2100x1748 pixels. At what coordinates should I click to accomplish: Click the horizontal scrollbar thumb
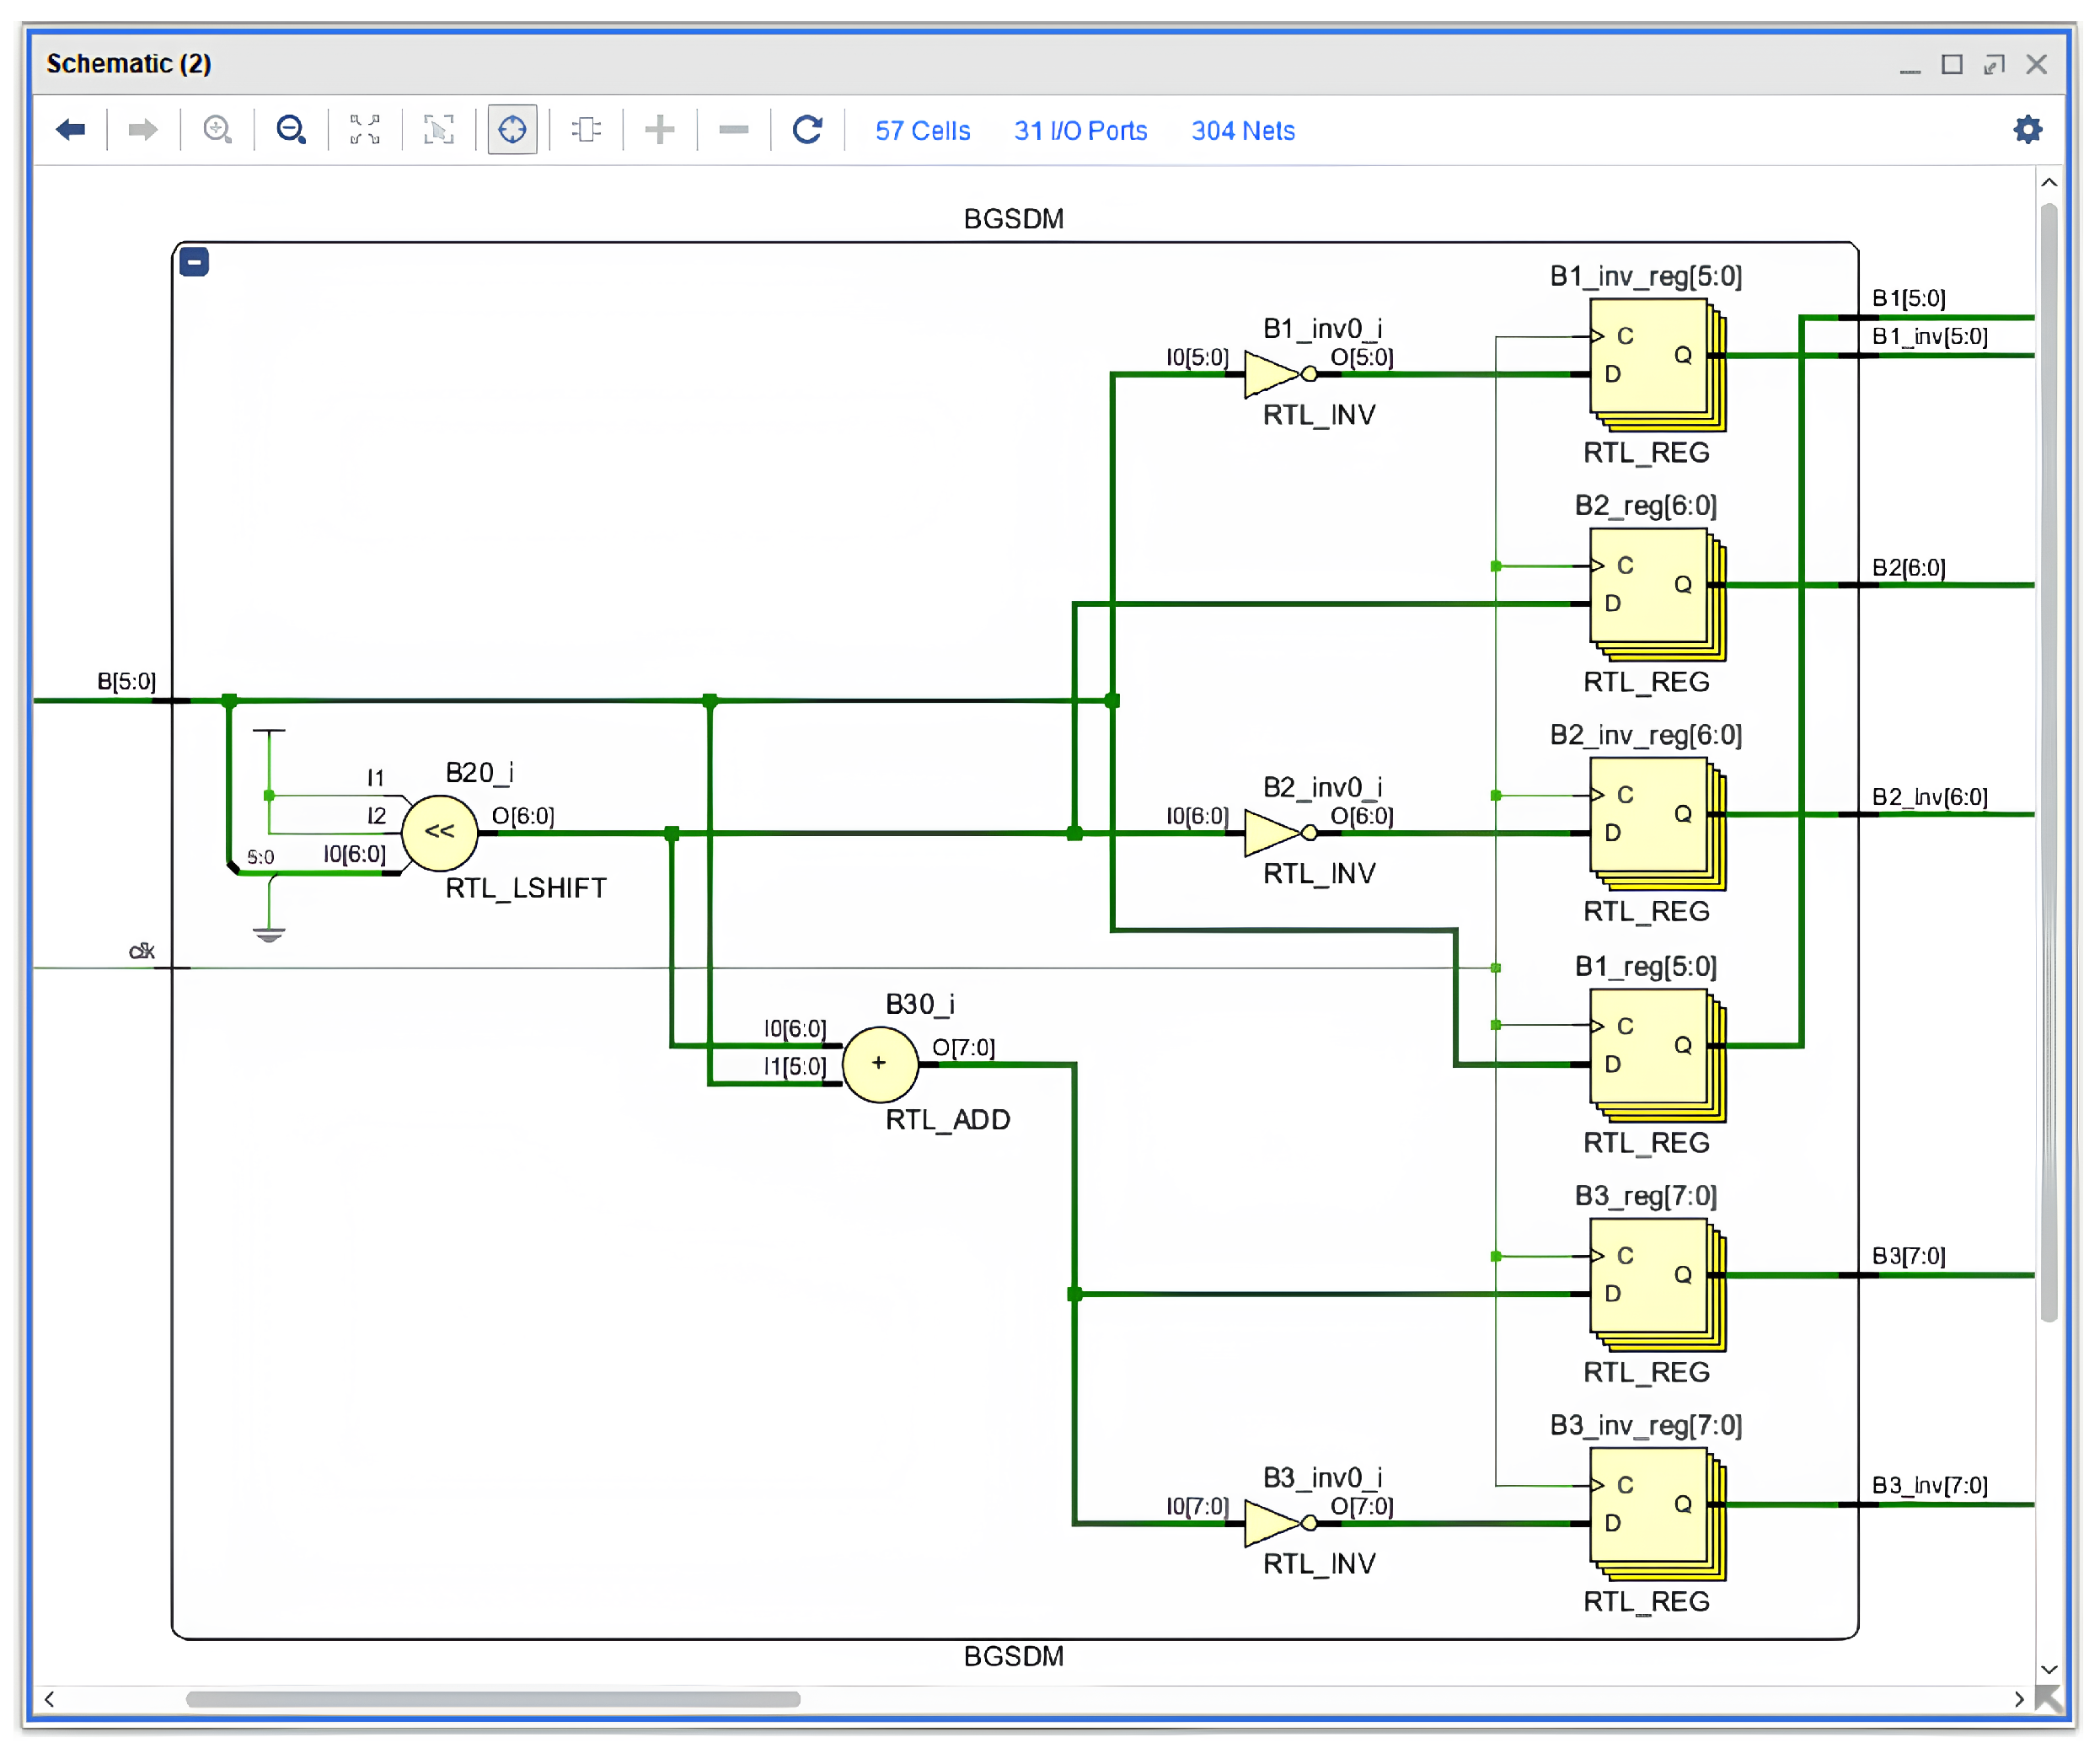(x=492, y=1698)
